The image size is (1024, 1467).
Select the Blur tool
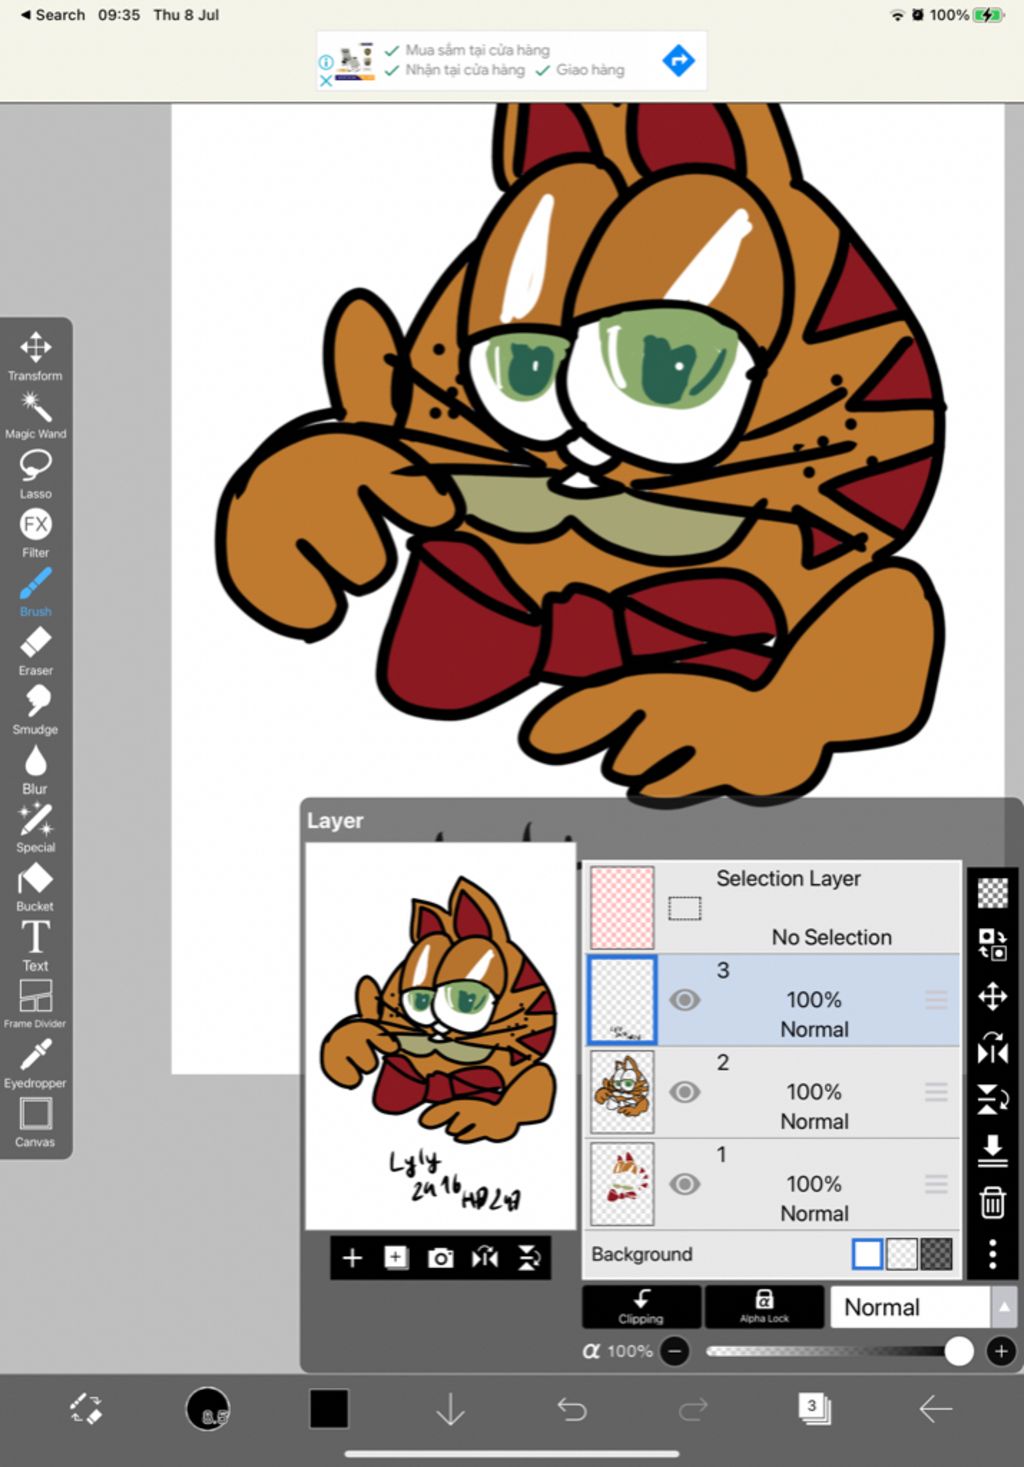35,769
